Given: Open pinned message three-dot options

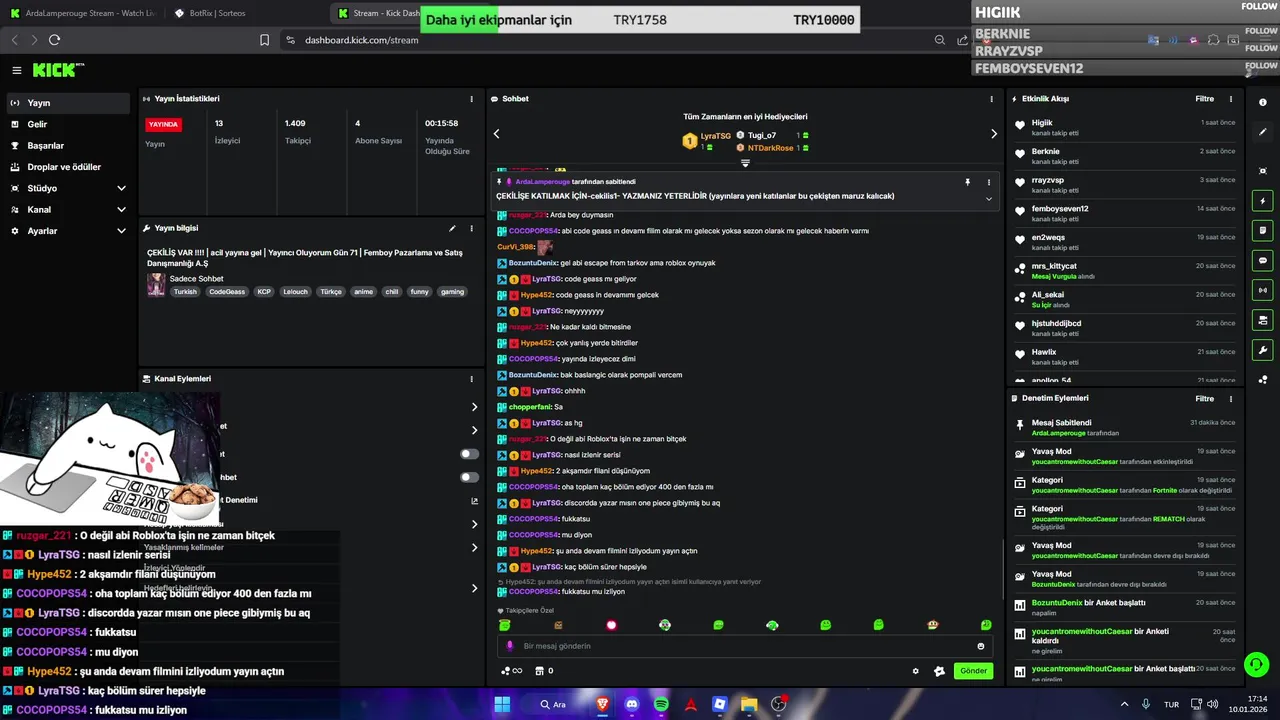Looking at the screenshot, I should 989,182.
